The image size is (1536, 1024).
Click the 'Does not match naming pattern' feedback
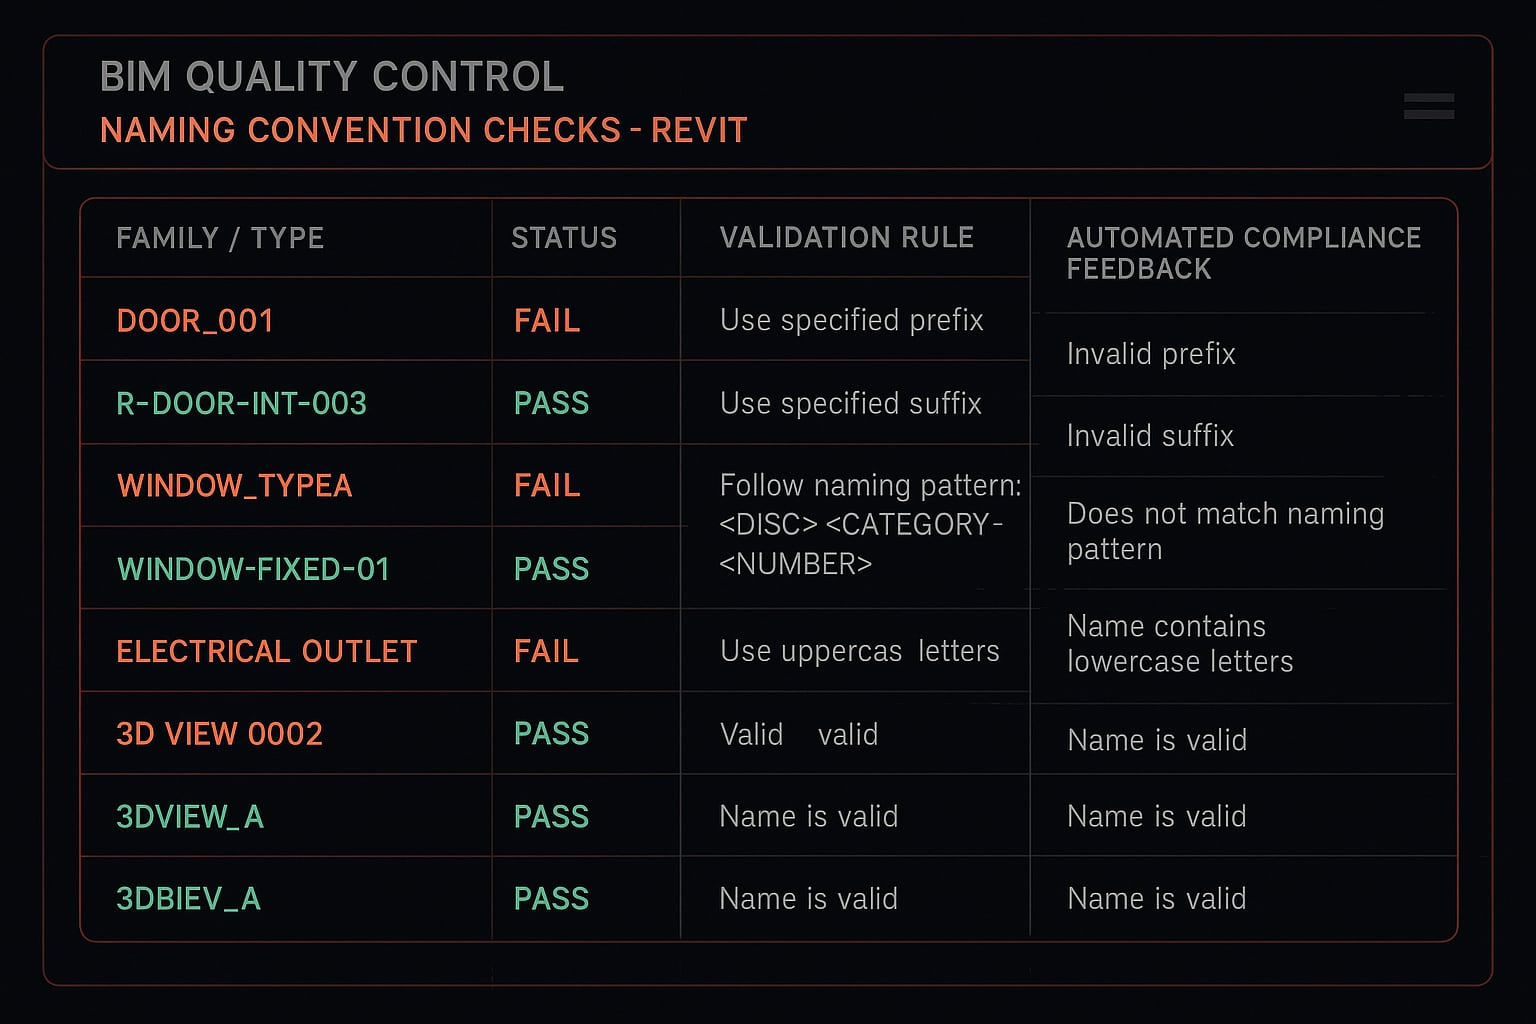[1226, 531]
